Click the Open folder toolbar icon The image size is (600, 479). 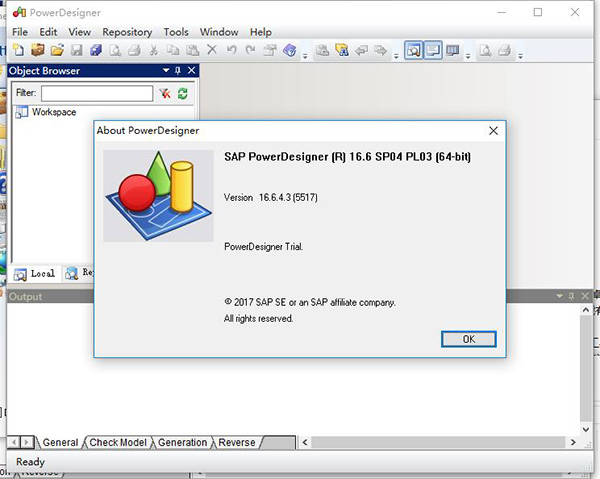click(x=57, y=50)
